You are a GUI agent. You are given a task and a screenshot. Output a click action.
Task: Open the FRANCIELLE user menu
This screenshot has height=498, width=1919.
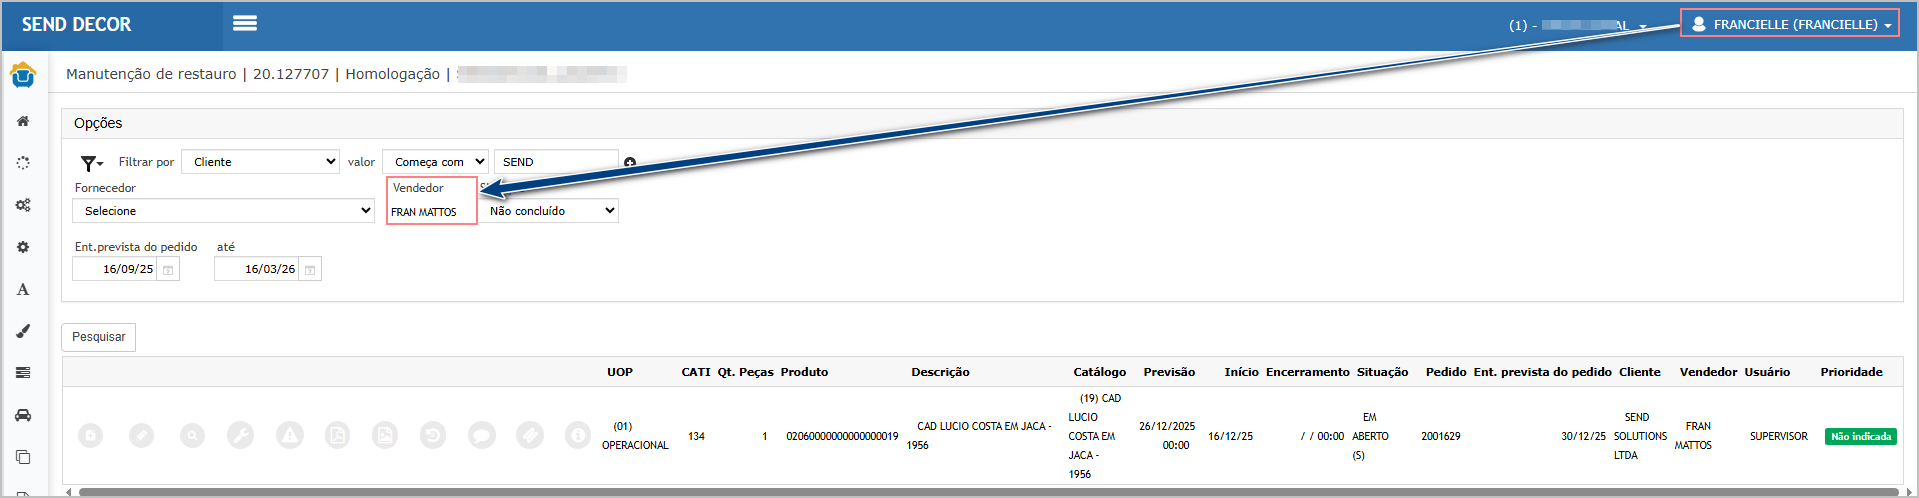point(1788,24)
